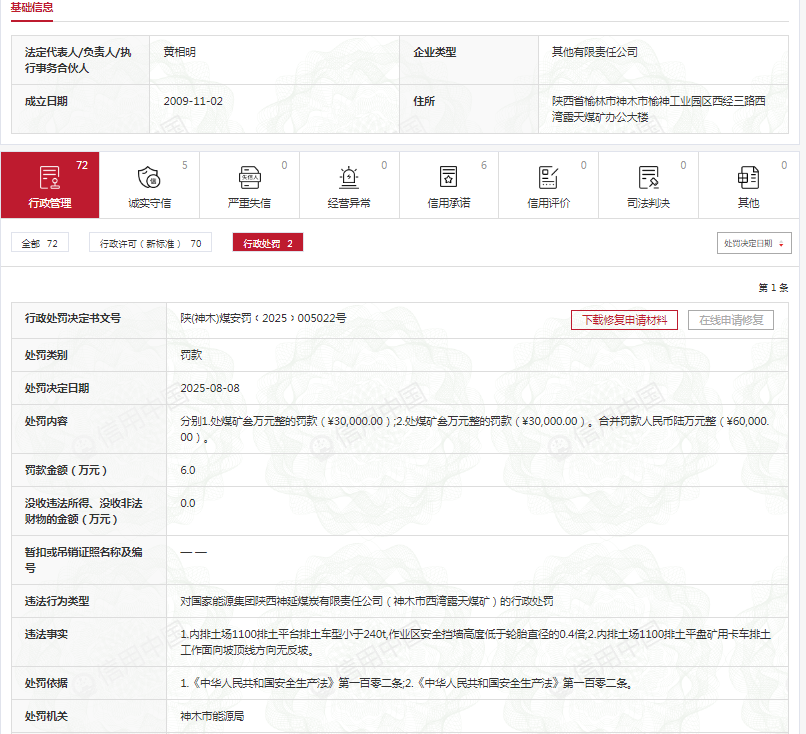Image resolution: width=806 pixels, height=734 pixels.
Task: Open the 司法判决 gavel document icon
Action: [648, 178]
